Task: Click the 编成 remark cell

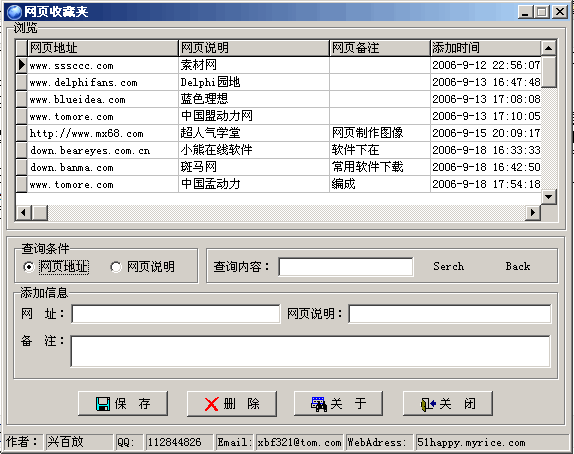Action: (380, 184)
